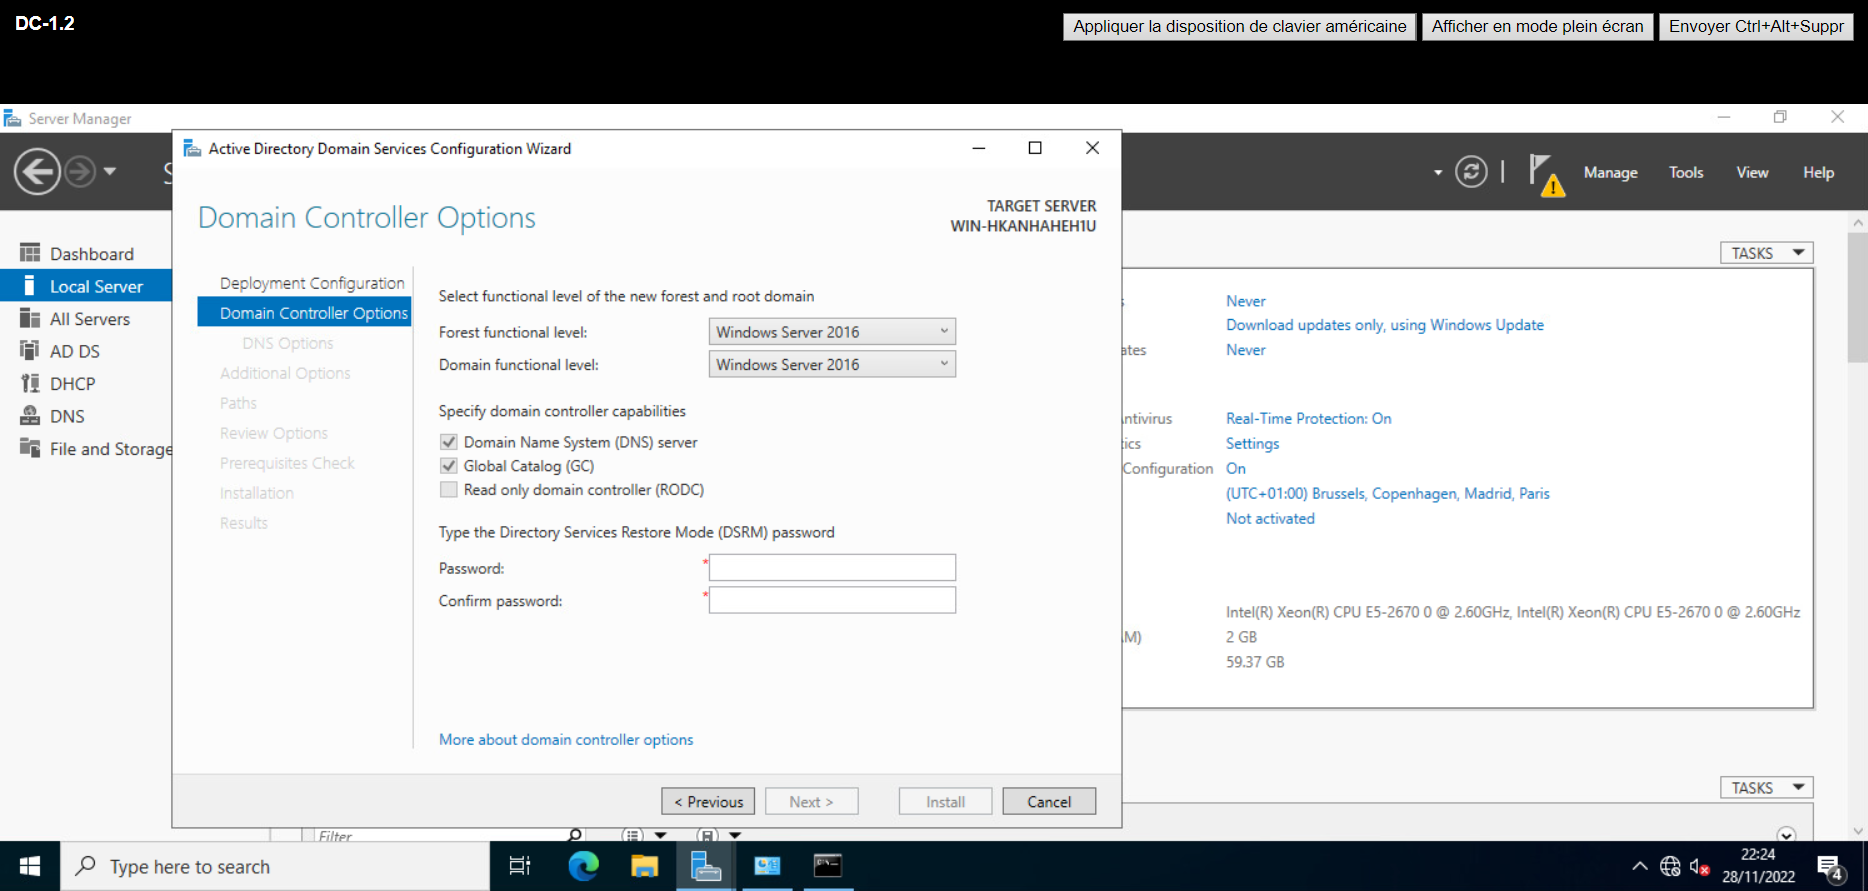Click the DSRM Password field
Screen dimensions: 1868x891
tap(832, 568)
